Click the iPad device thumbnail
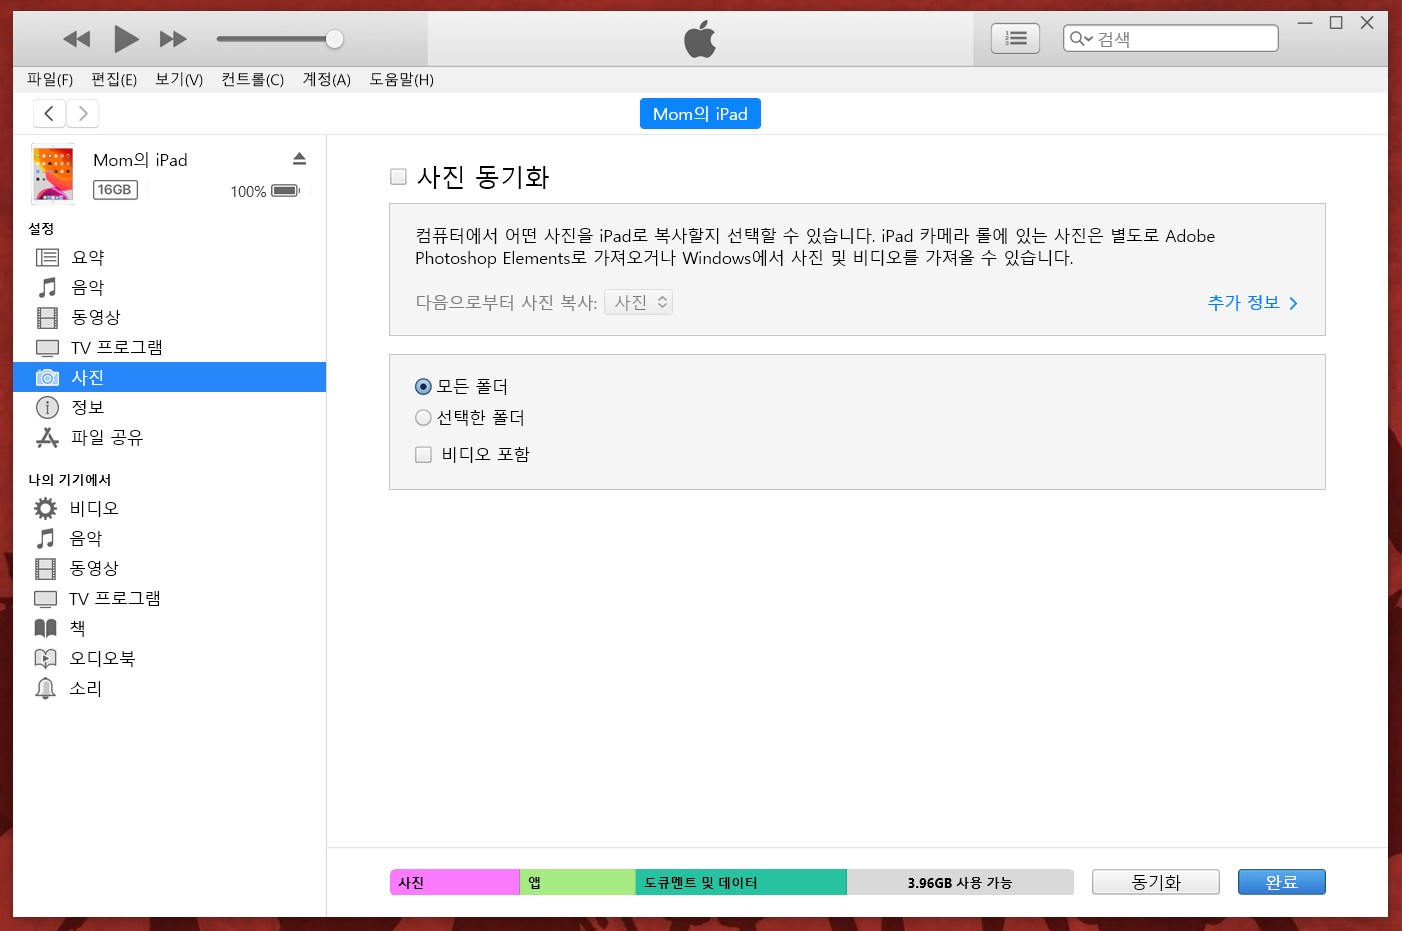The width and height of the screenshot is (1402, 931). click(x=53, y=174)
